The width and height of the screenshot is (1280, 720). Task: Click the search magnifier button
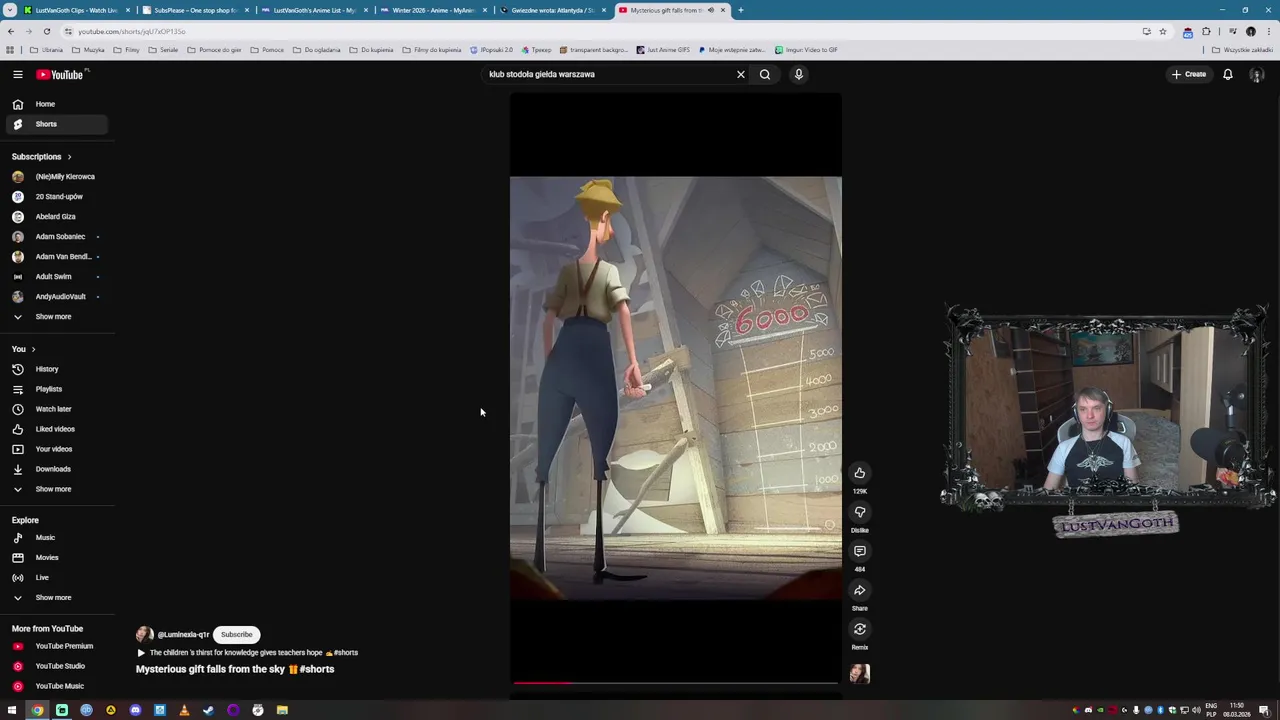765,74
